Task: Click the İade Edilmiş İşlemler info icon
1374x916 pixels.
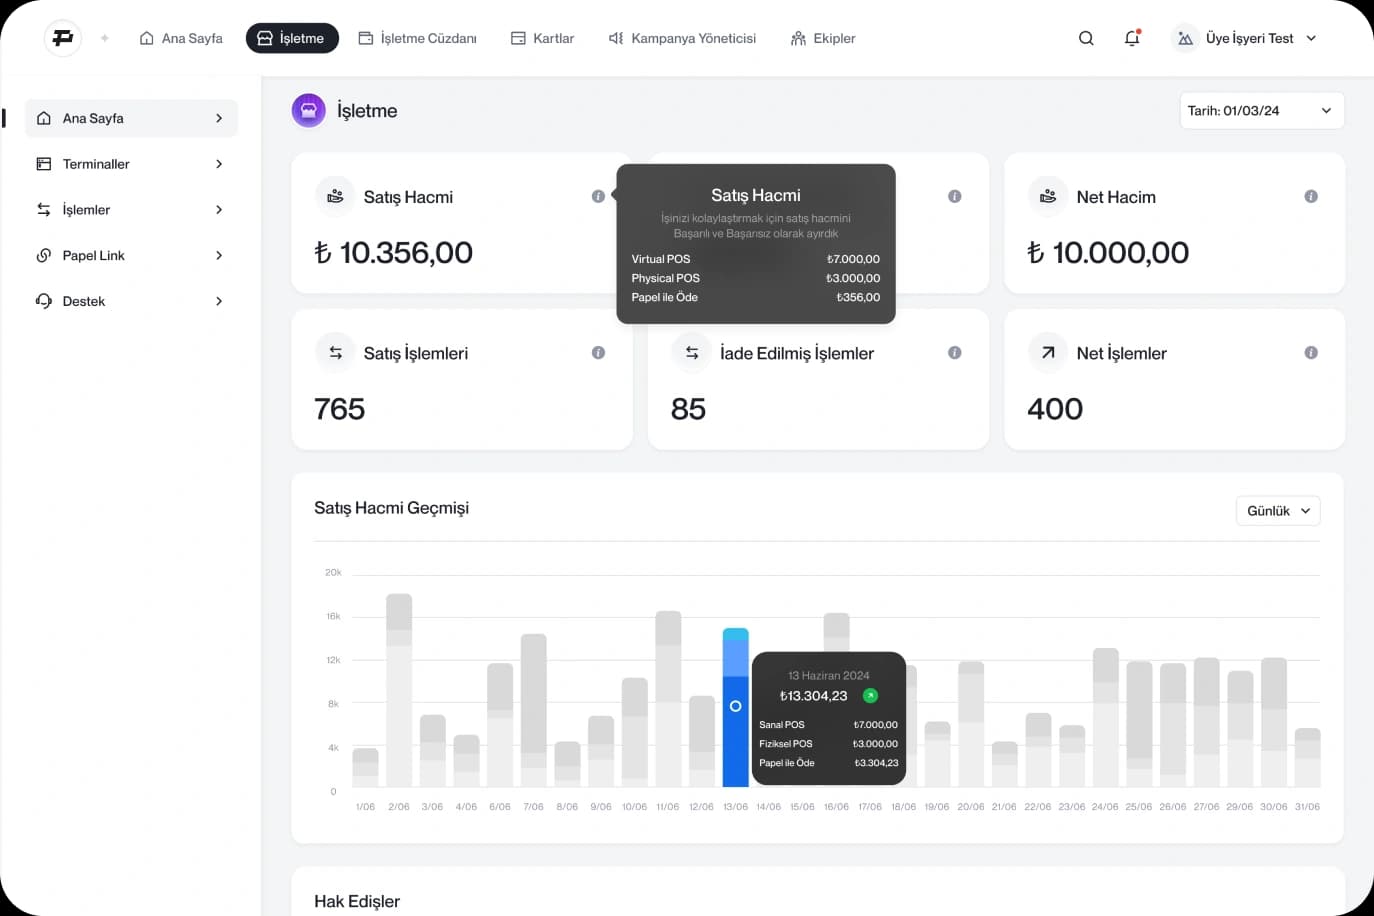Action: pyautogui.click(x=955, y=352)
